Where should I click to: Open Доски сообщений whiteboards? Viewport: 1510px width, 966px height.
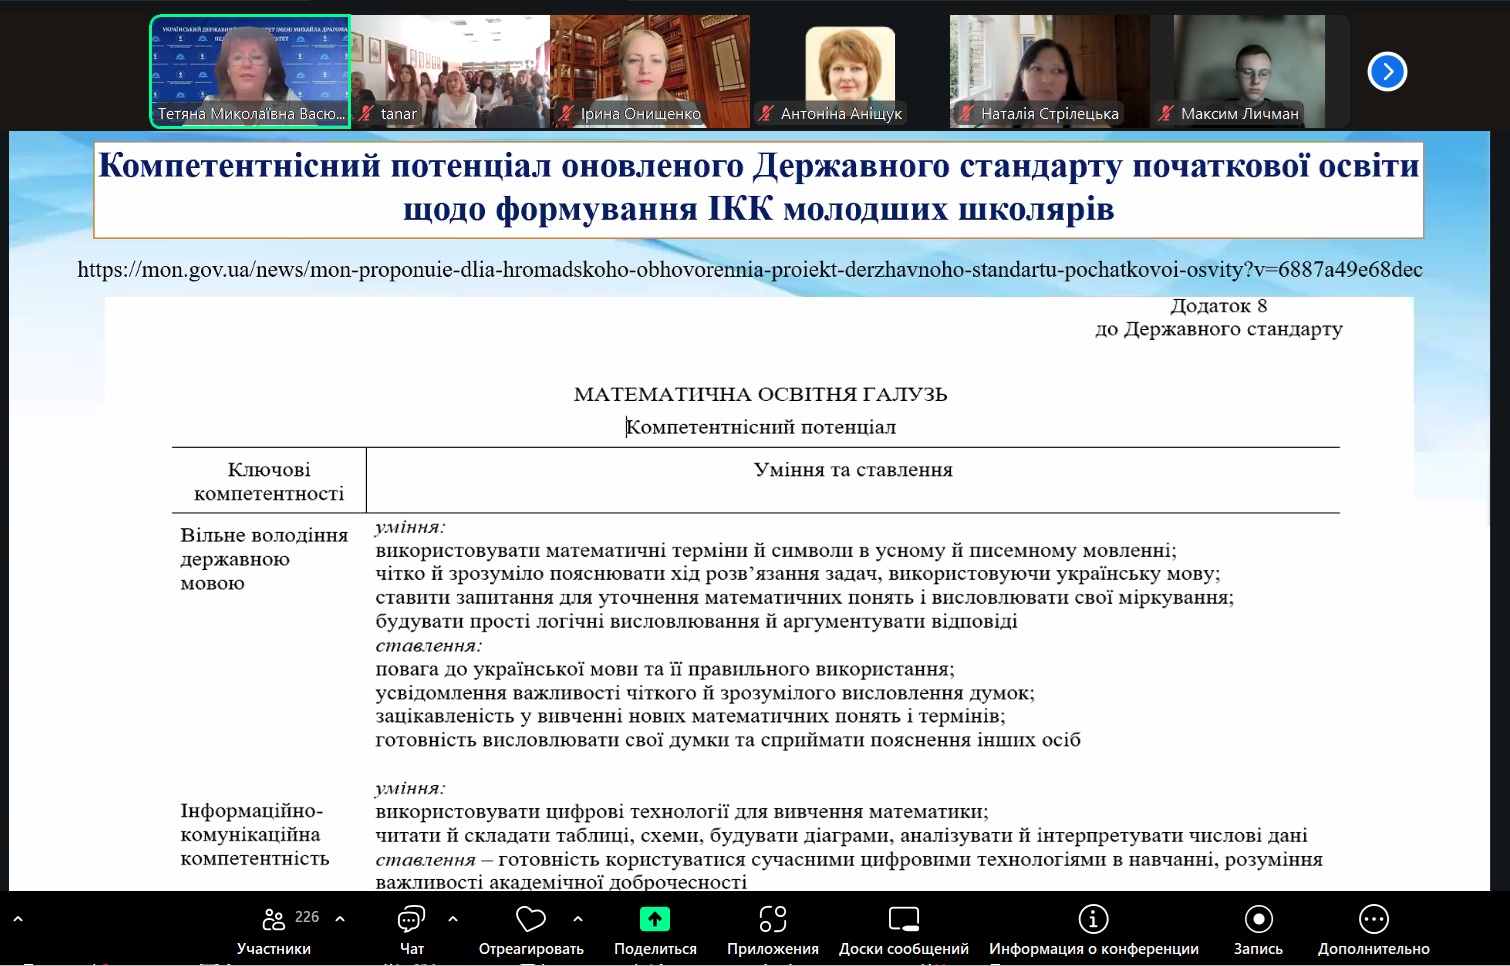[903, 920]
